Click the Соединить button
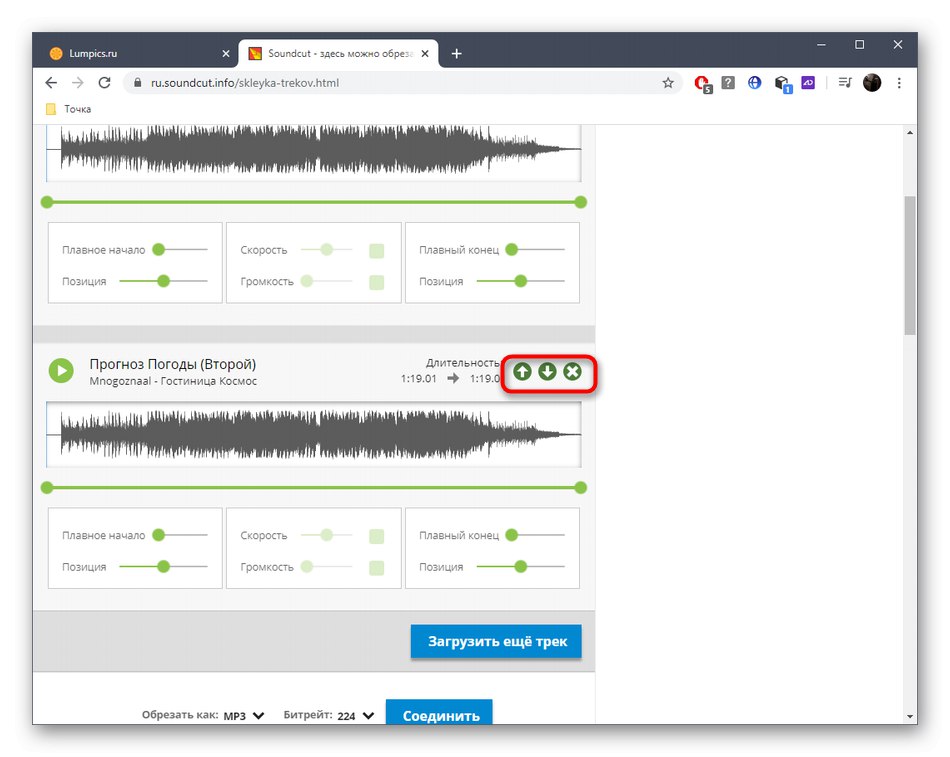Image resolution: width=950 pixels, height=757 pixels. pos(439,713)
